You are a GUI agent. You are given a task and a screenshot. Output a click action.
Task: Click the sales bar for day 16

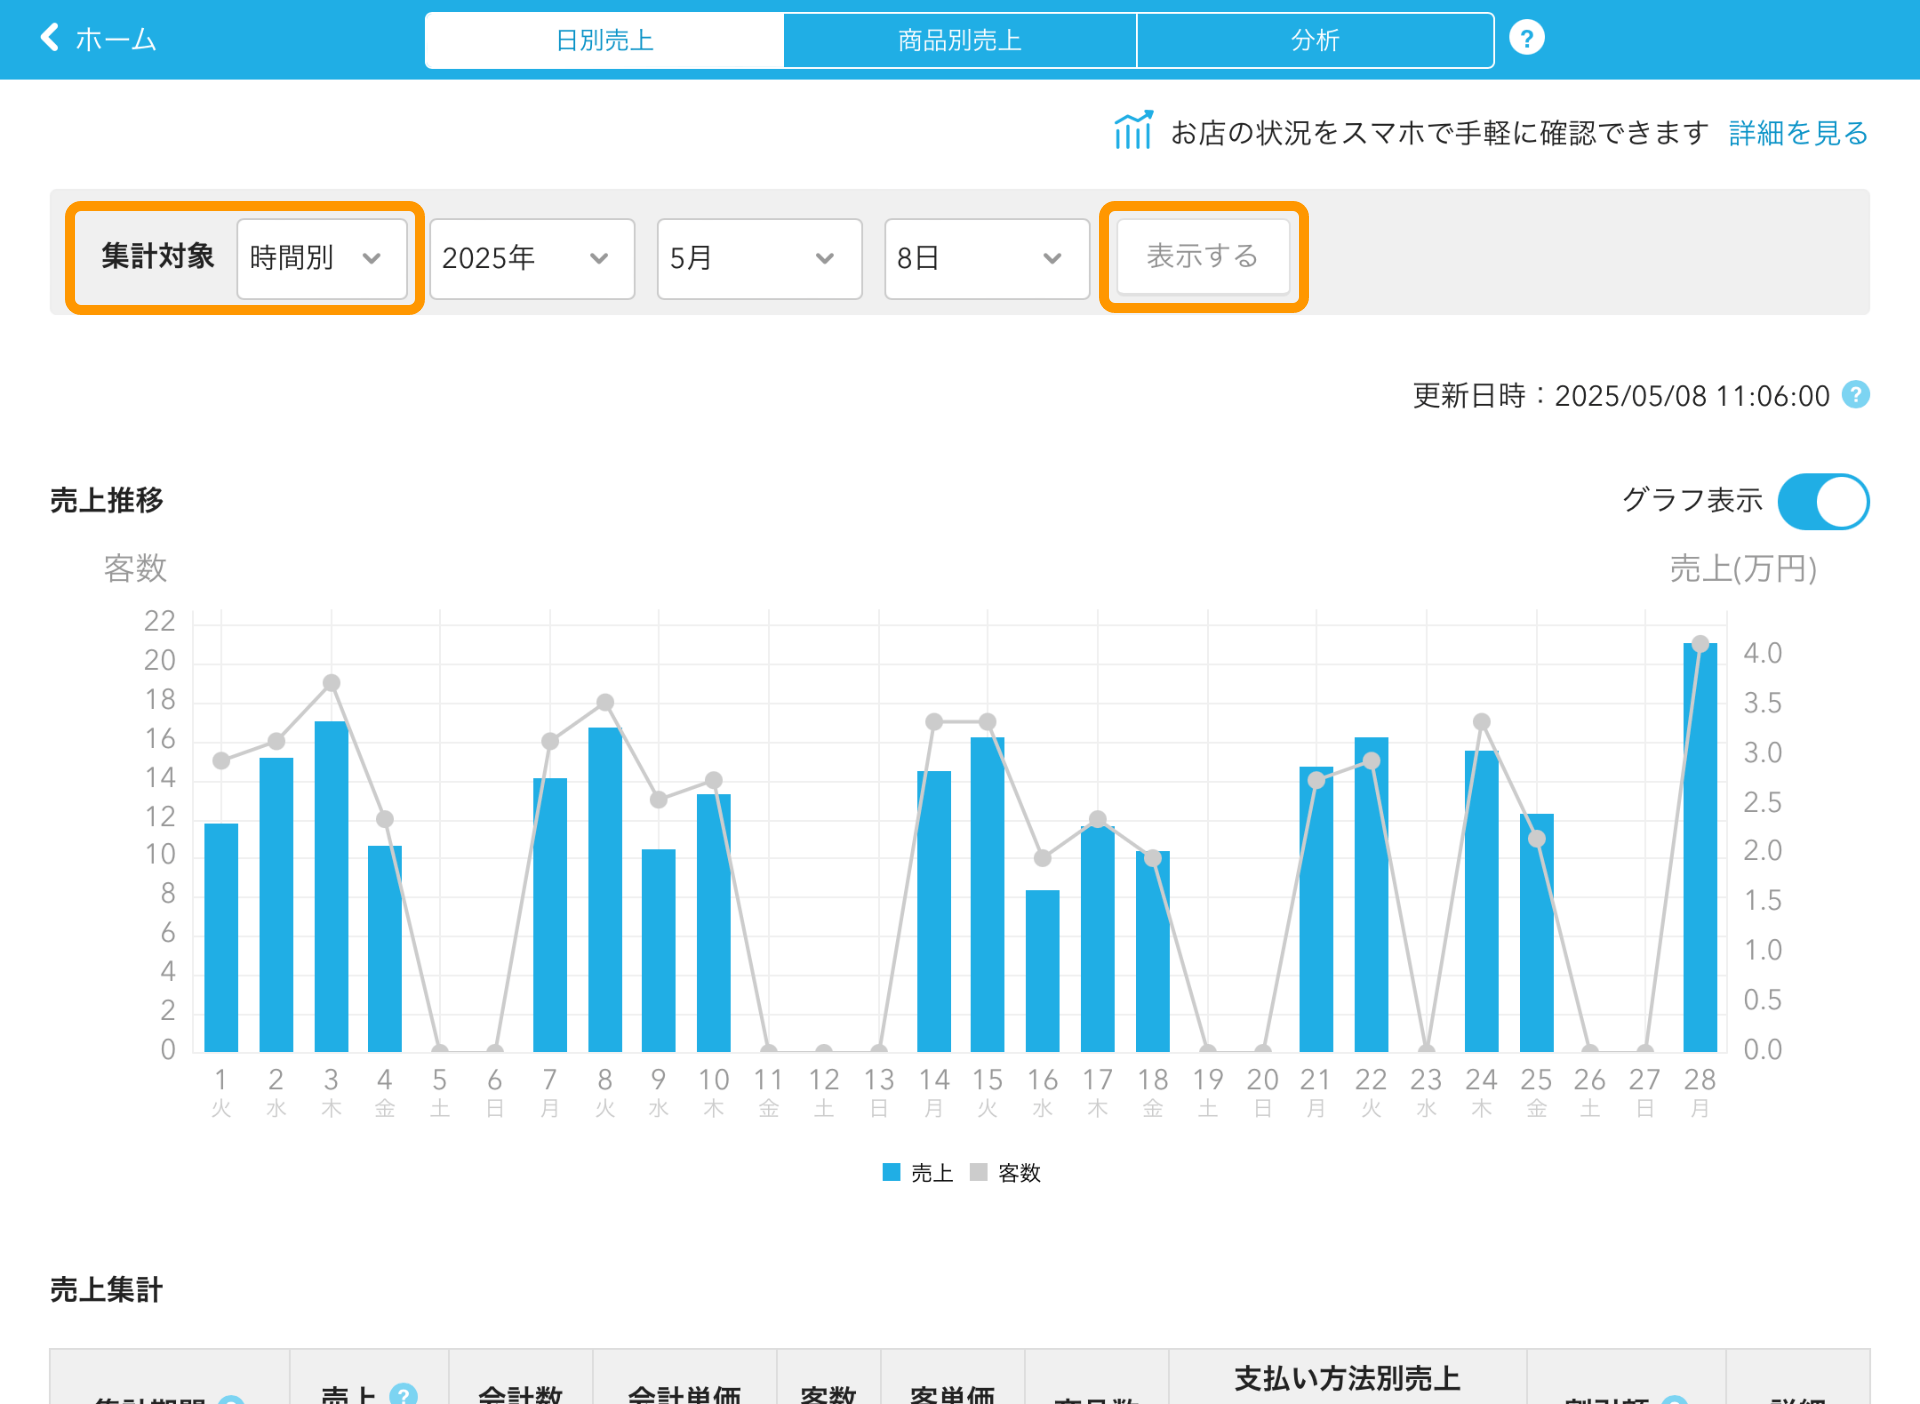click(x=1042, y=970)
